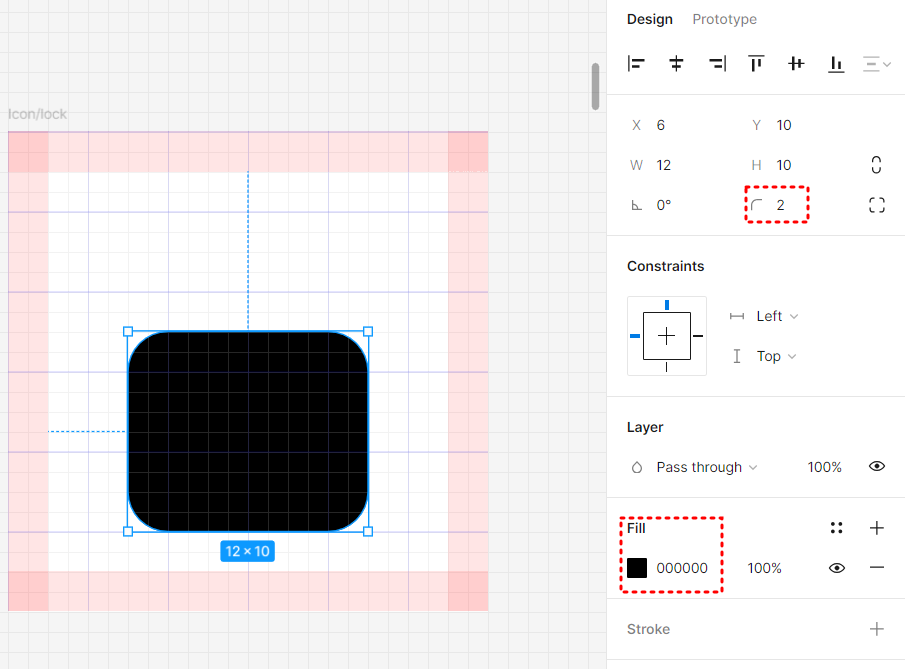This screenshot has width=905, height=669.
Task: Click the right constraint marker
Action: [x=698, y=336]
